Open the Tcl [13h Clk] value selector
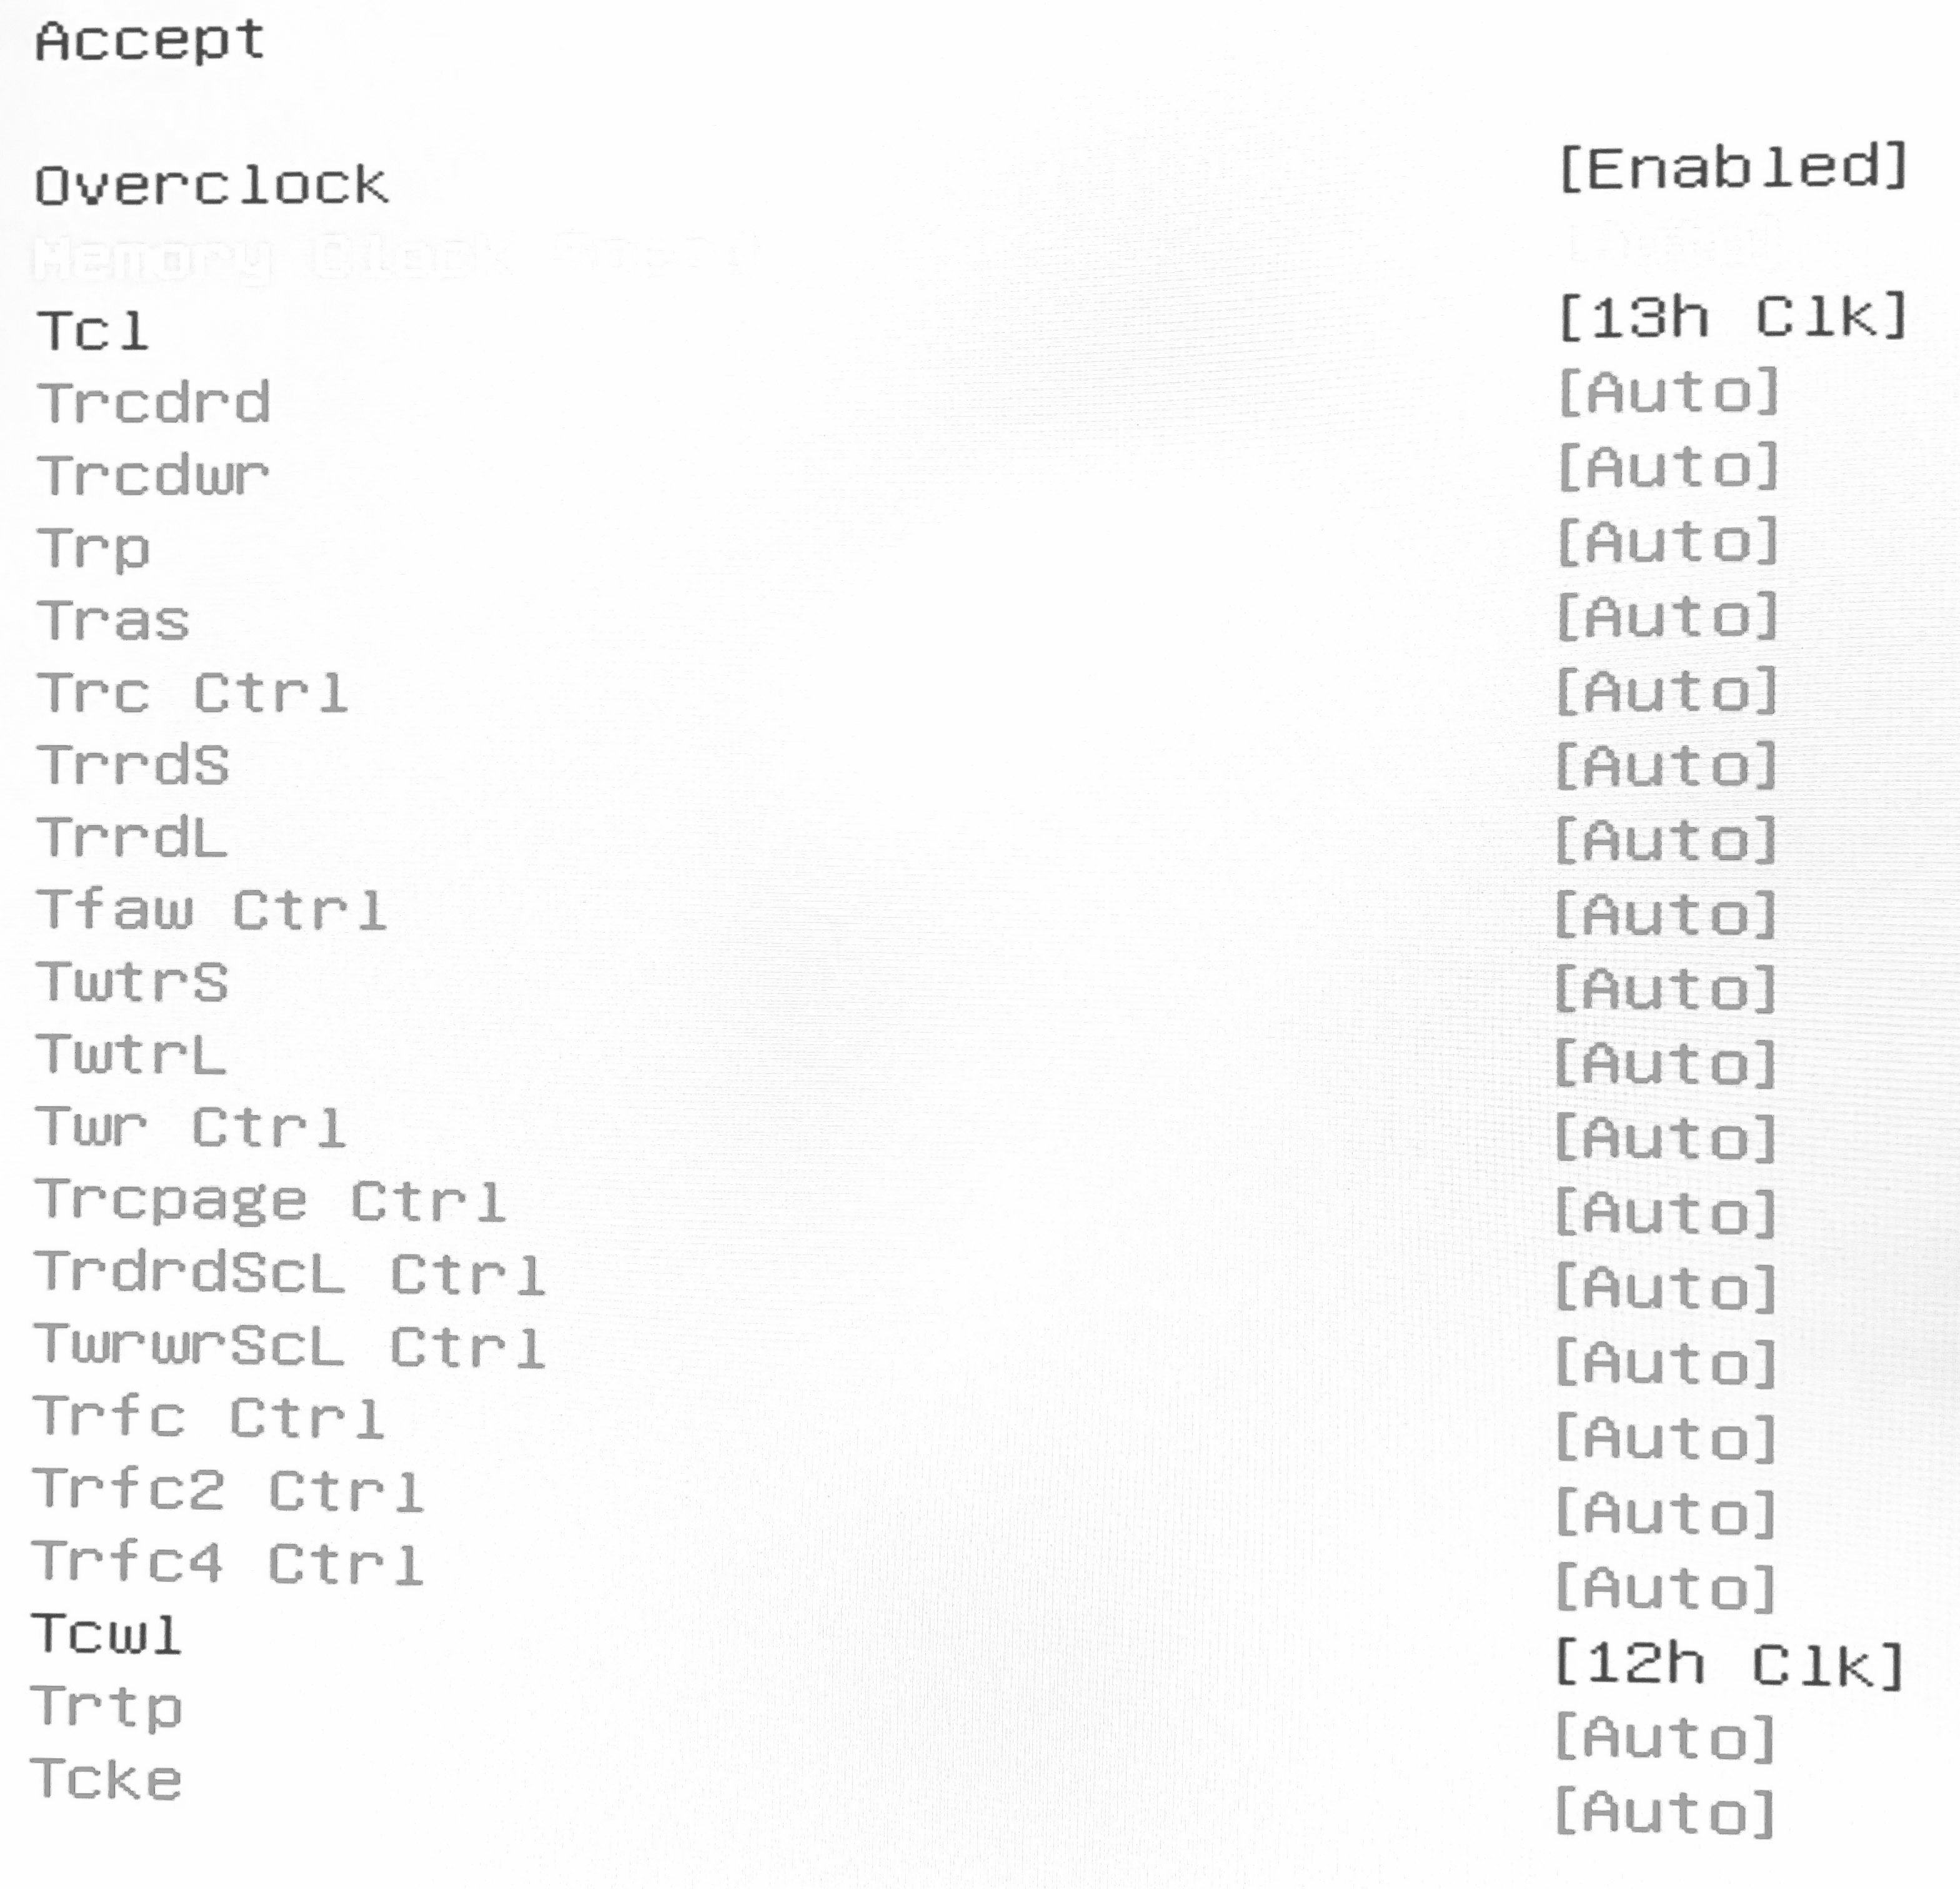1960x1889 pixels. [1733, 318]
